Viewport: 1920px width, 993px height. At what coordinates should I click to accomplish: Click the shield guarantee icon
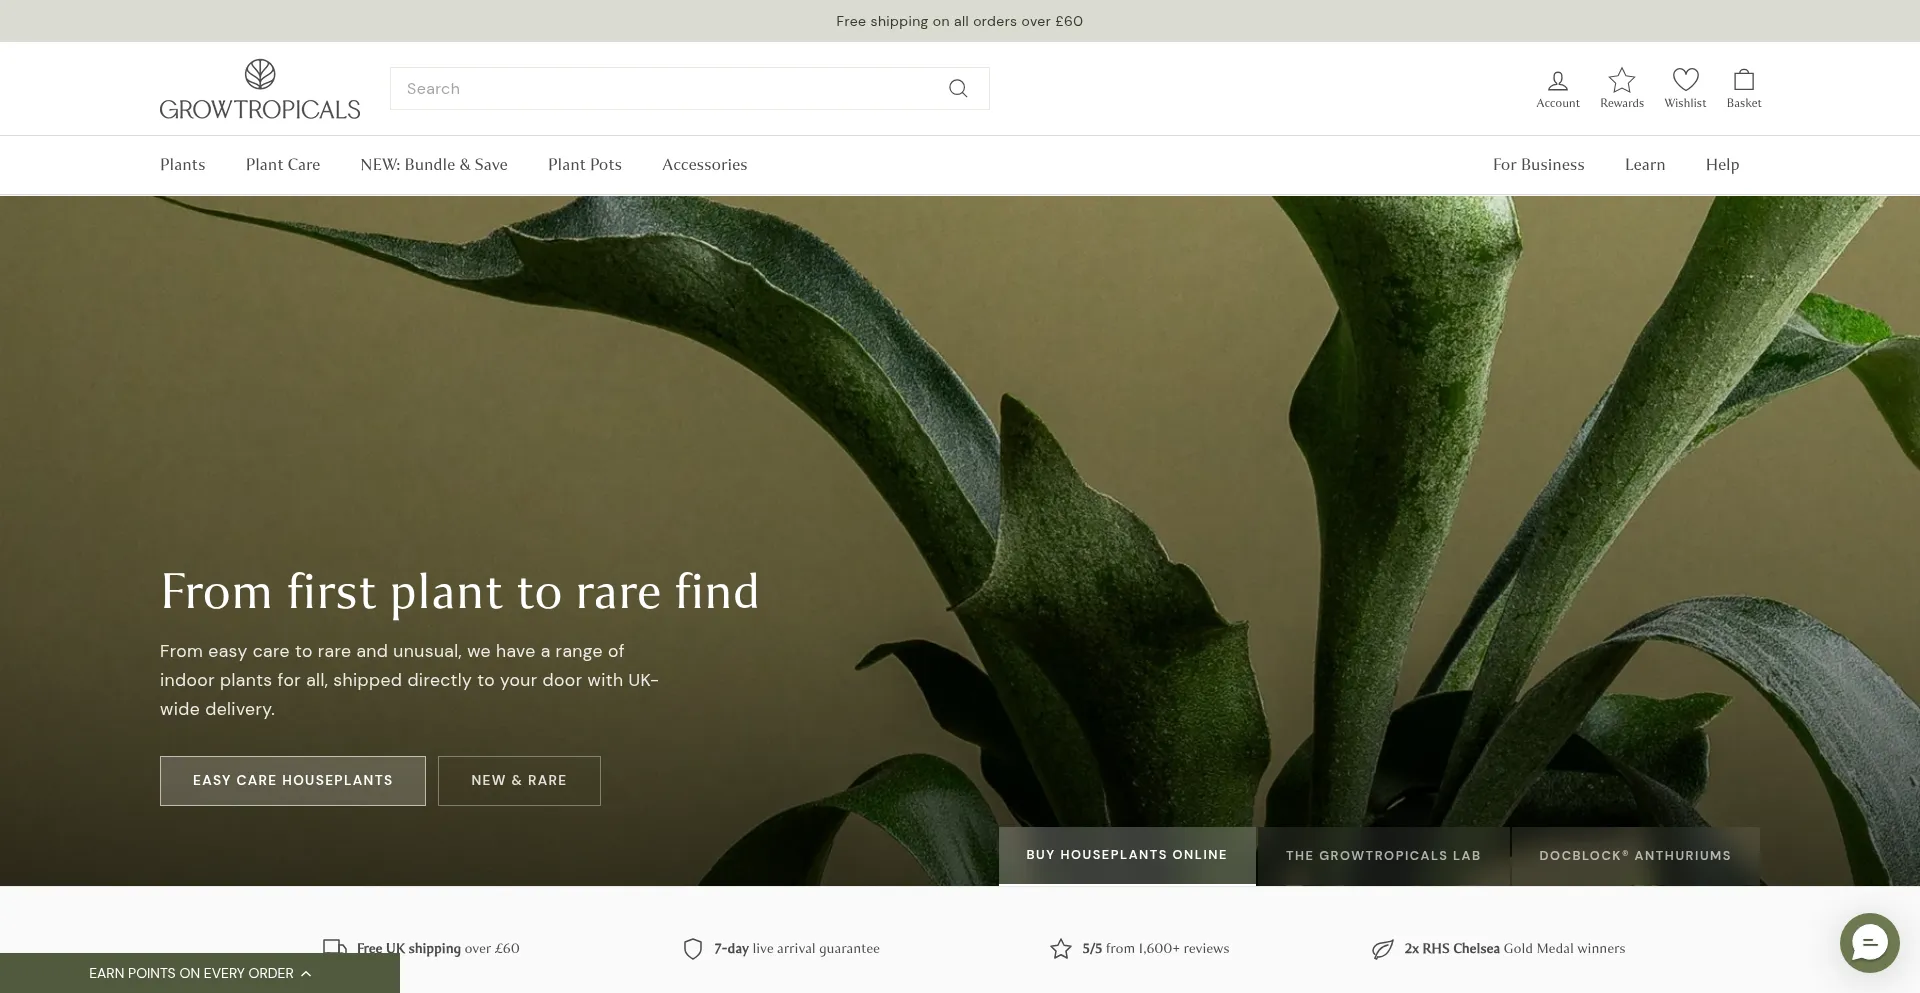point(693,949)
